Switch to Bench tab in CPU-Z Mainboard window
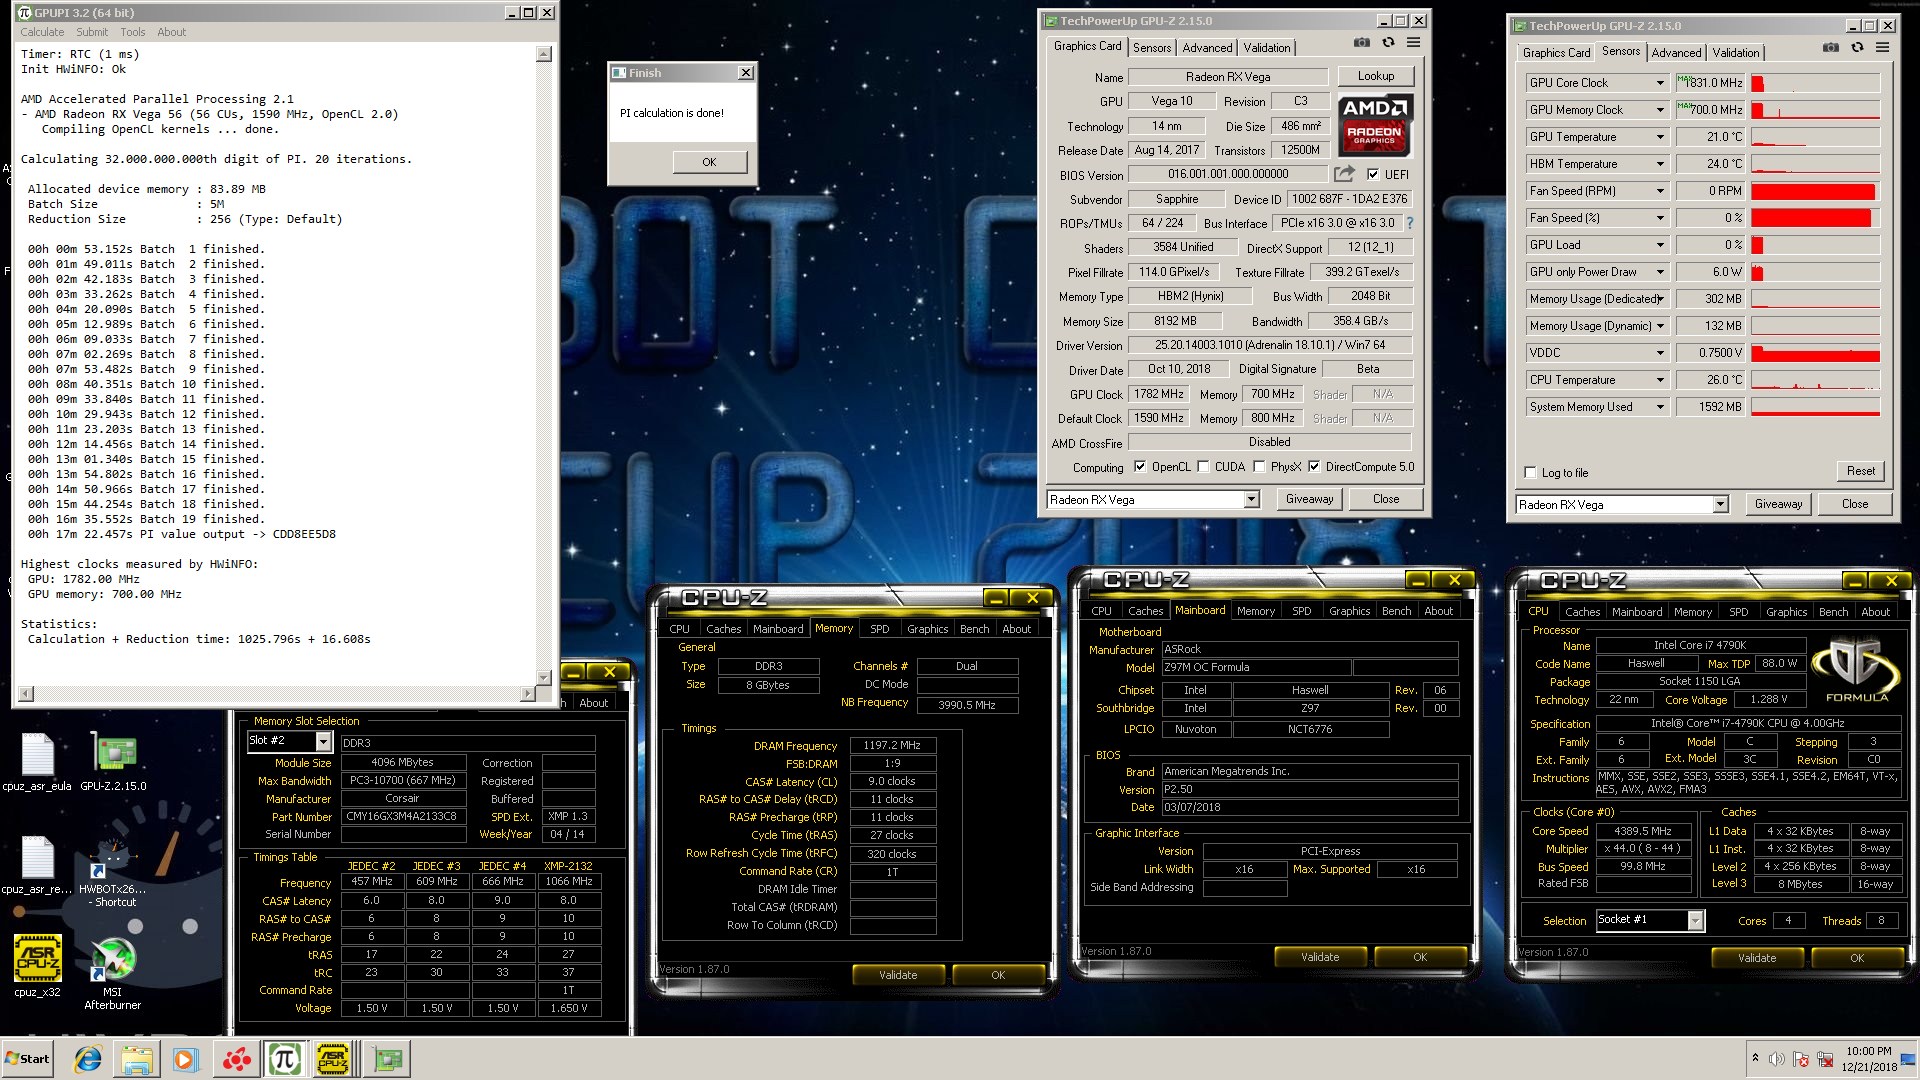Viewport: 1920px width, 1080px height. [1396, 611]
